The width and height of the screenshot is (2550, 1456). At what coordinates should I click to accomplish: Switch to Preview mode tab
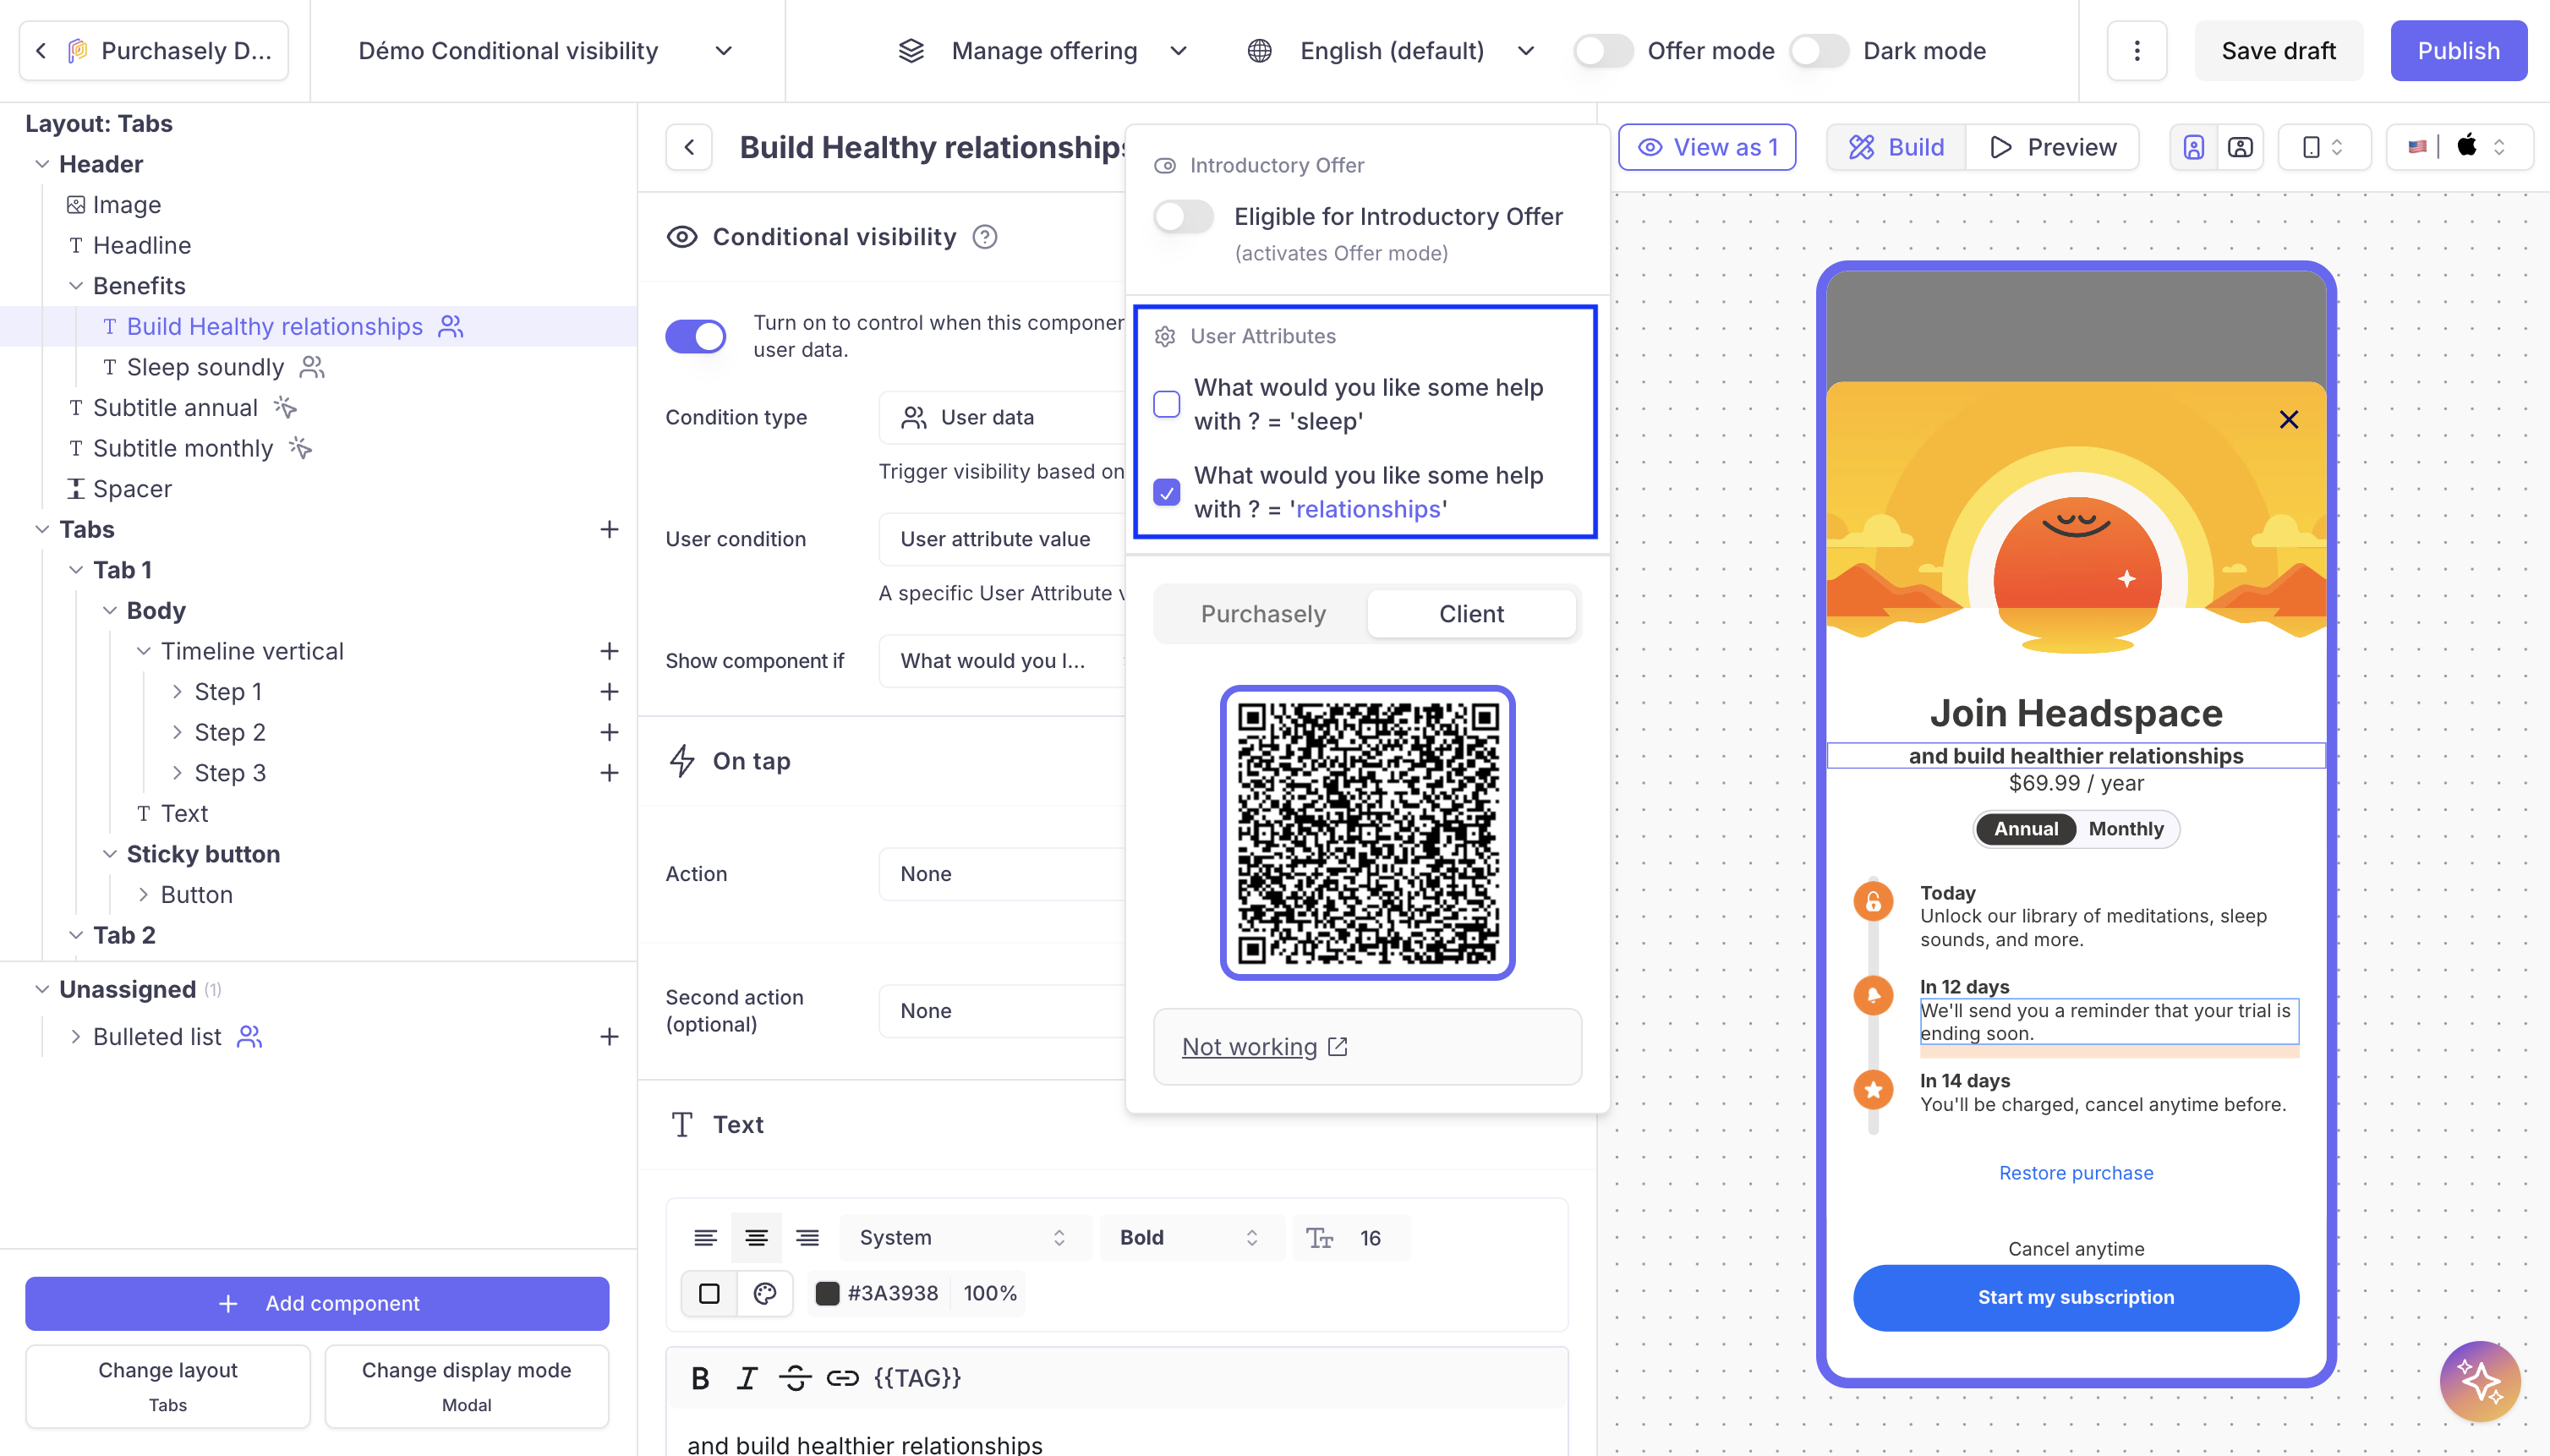point(2052,148)
